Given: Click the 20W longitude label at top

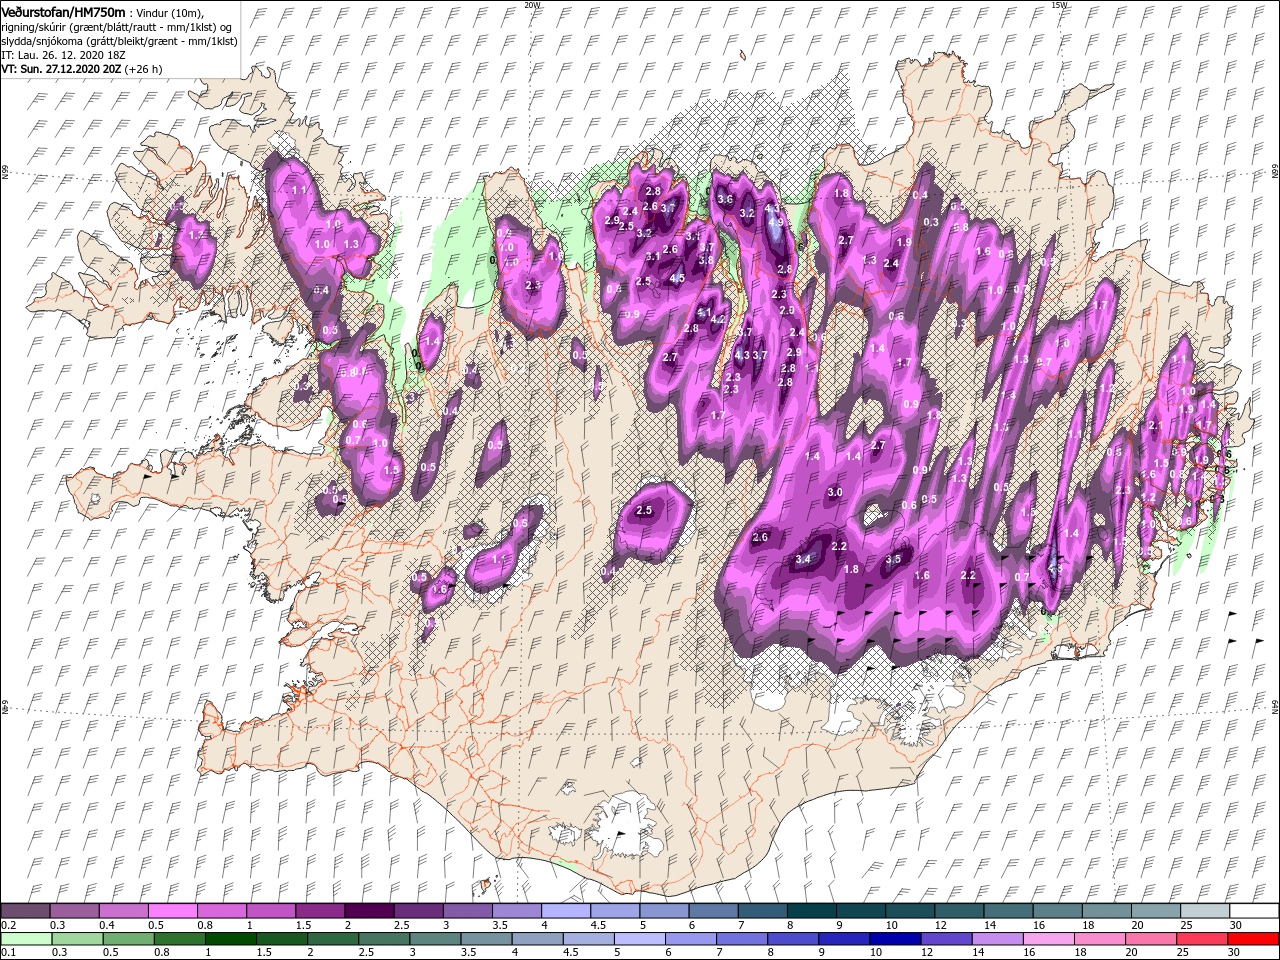Looking at the screenshot, I should tap(533, 5).
